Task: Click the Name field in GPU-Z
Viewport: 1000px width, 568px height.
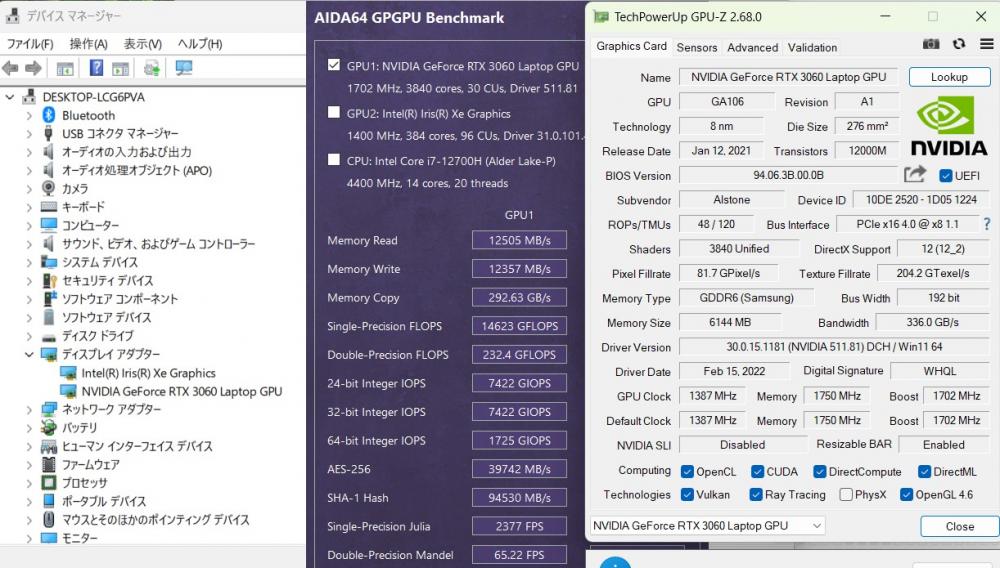Action: 788,76
